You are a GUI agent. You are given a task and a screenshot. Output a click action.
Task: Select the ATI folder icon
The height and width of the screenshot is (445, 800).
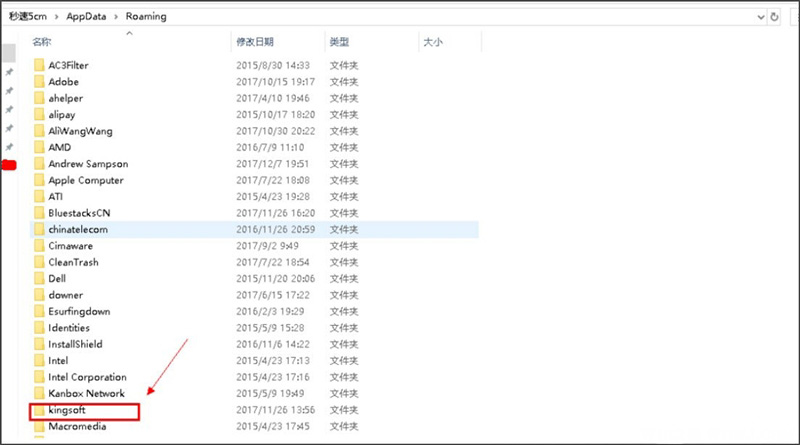(x=39, y=196)
